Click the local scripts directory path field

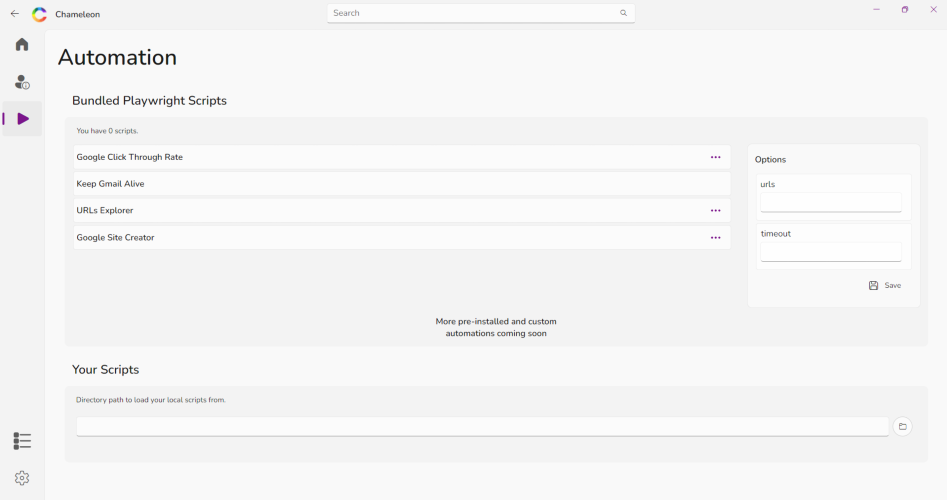pyautogui.click(x=483, y=426)
